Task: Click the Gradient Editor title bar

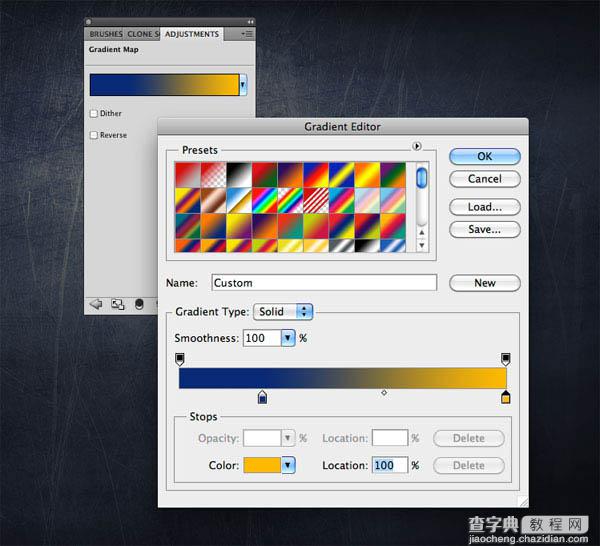Action: click(x=342, y=127)
